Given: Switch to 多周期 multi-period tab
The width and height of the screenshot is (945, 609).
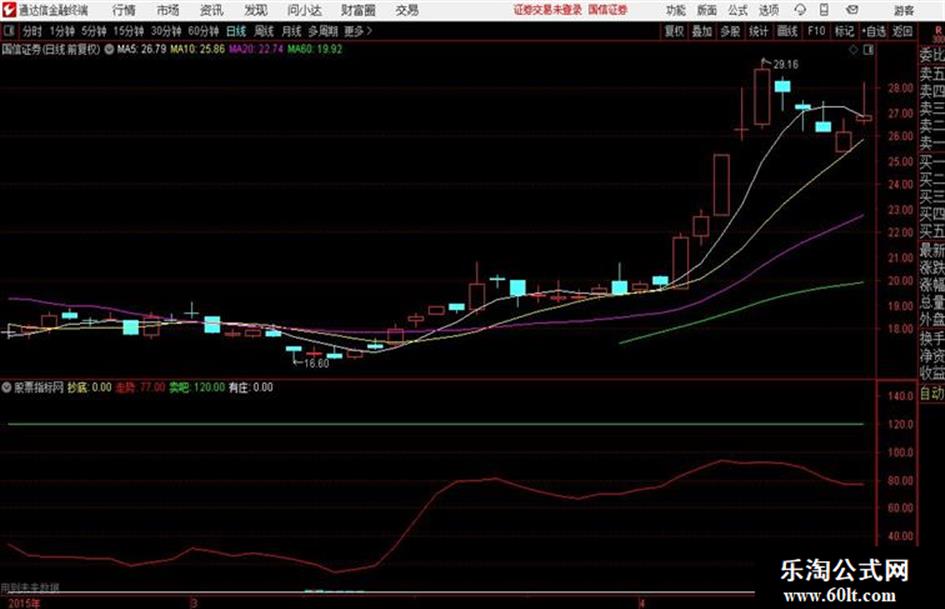Looking at the screenshot, I should click(x=323, y=31).
